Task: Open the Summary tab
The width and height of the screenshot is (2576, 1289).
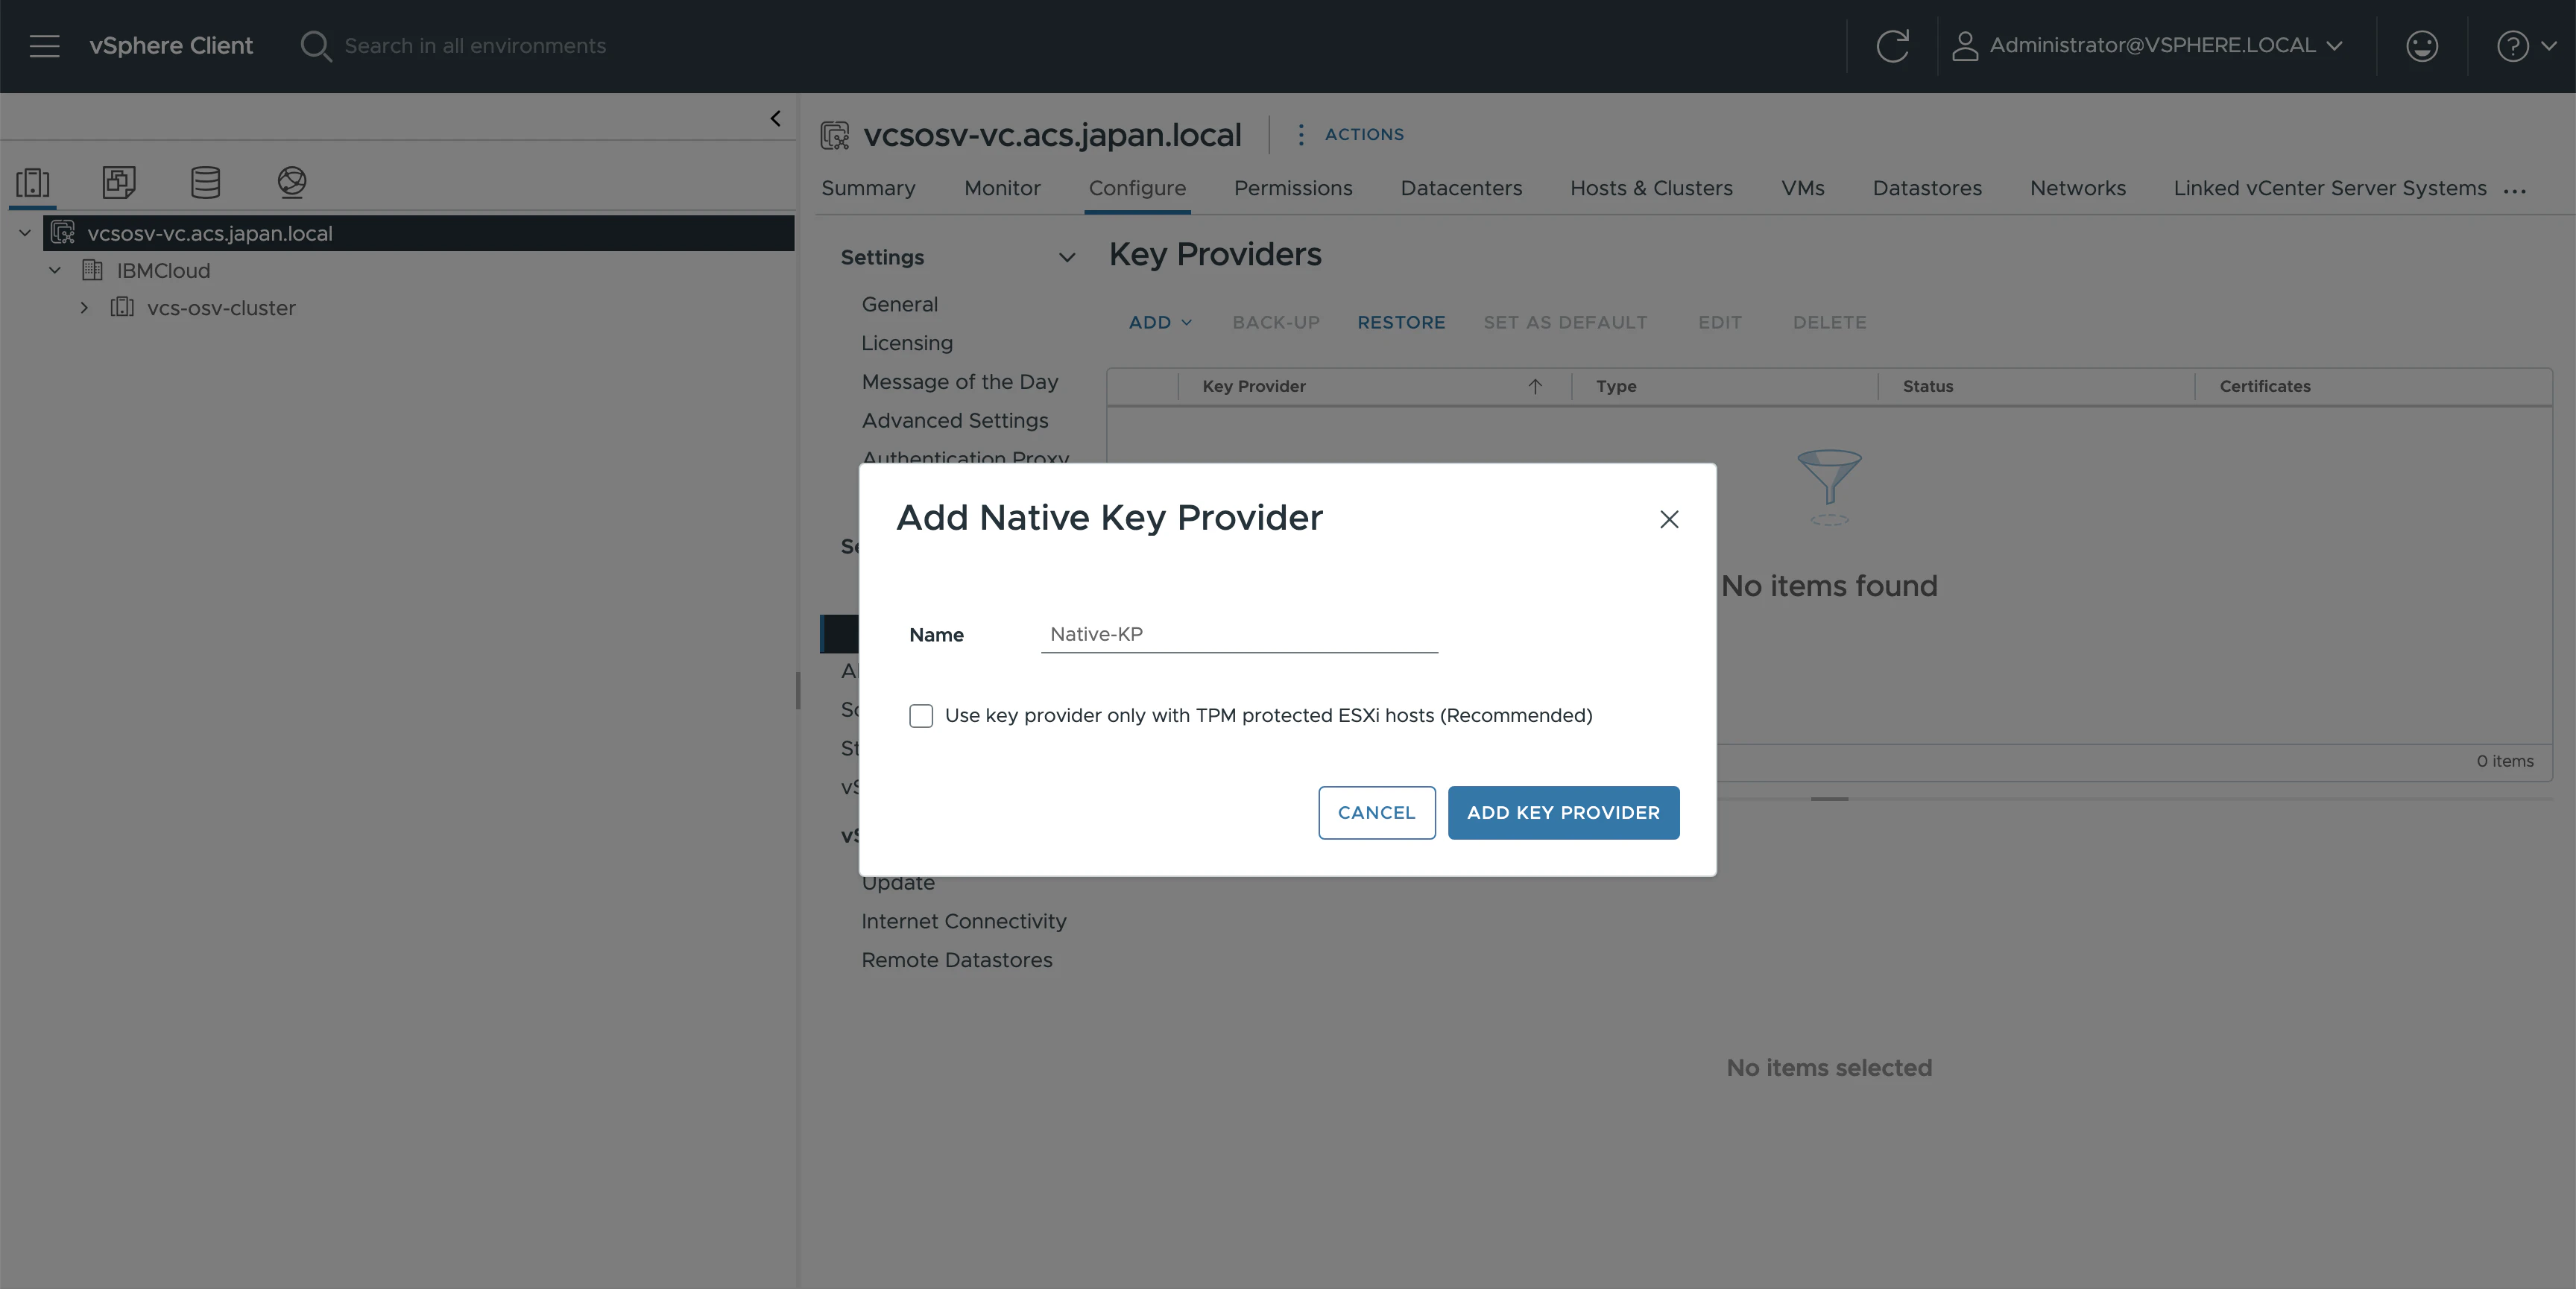Action: pyautogui.click(x=868, y=188)
